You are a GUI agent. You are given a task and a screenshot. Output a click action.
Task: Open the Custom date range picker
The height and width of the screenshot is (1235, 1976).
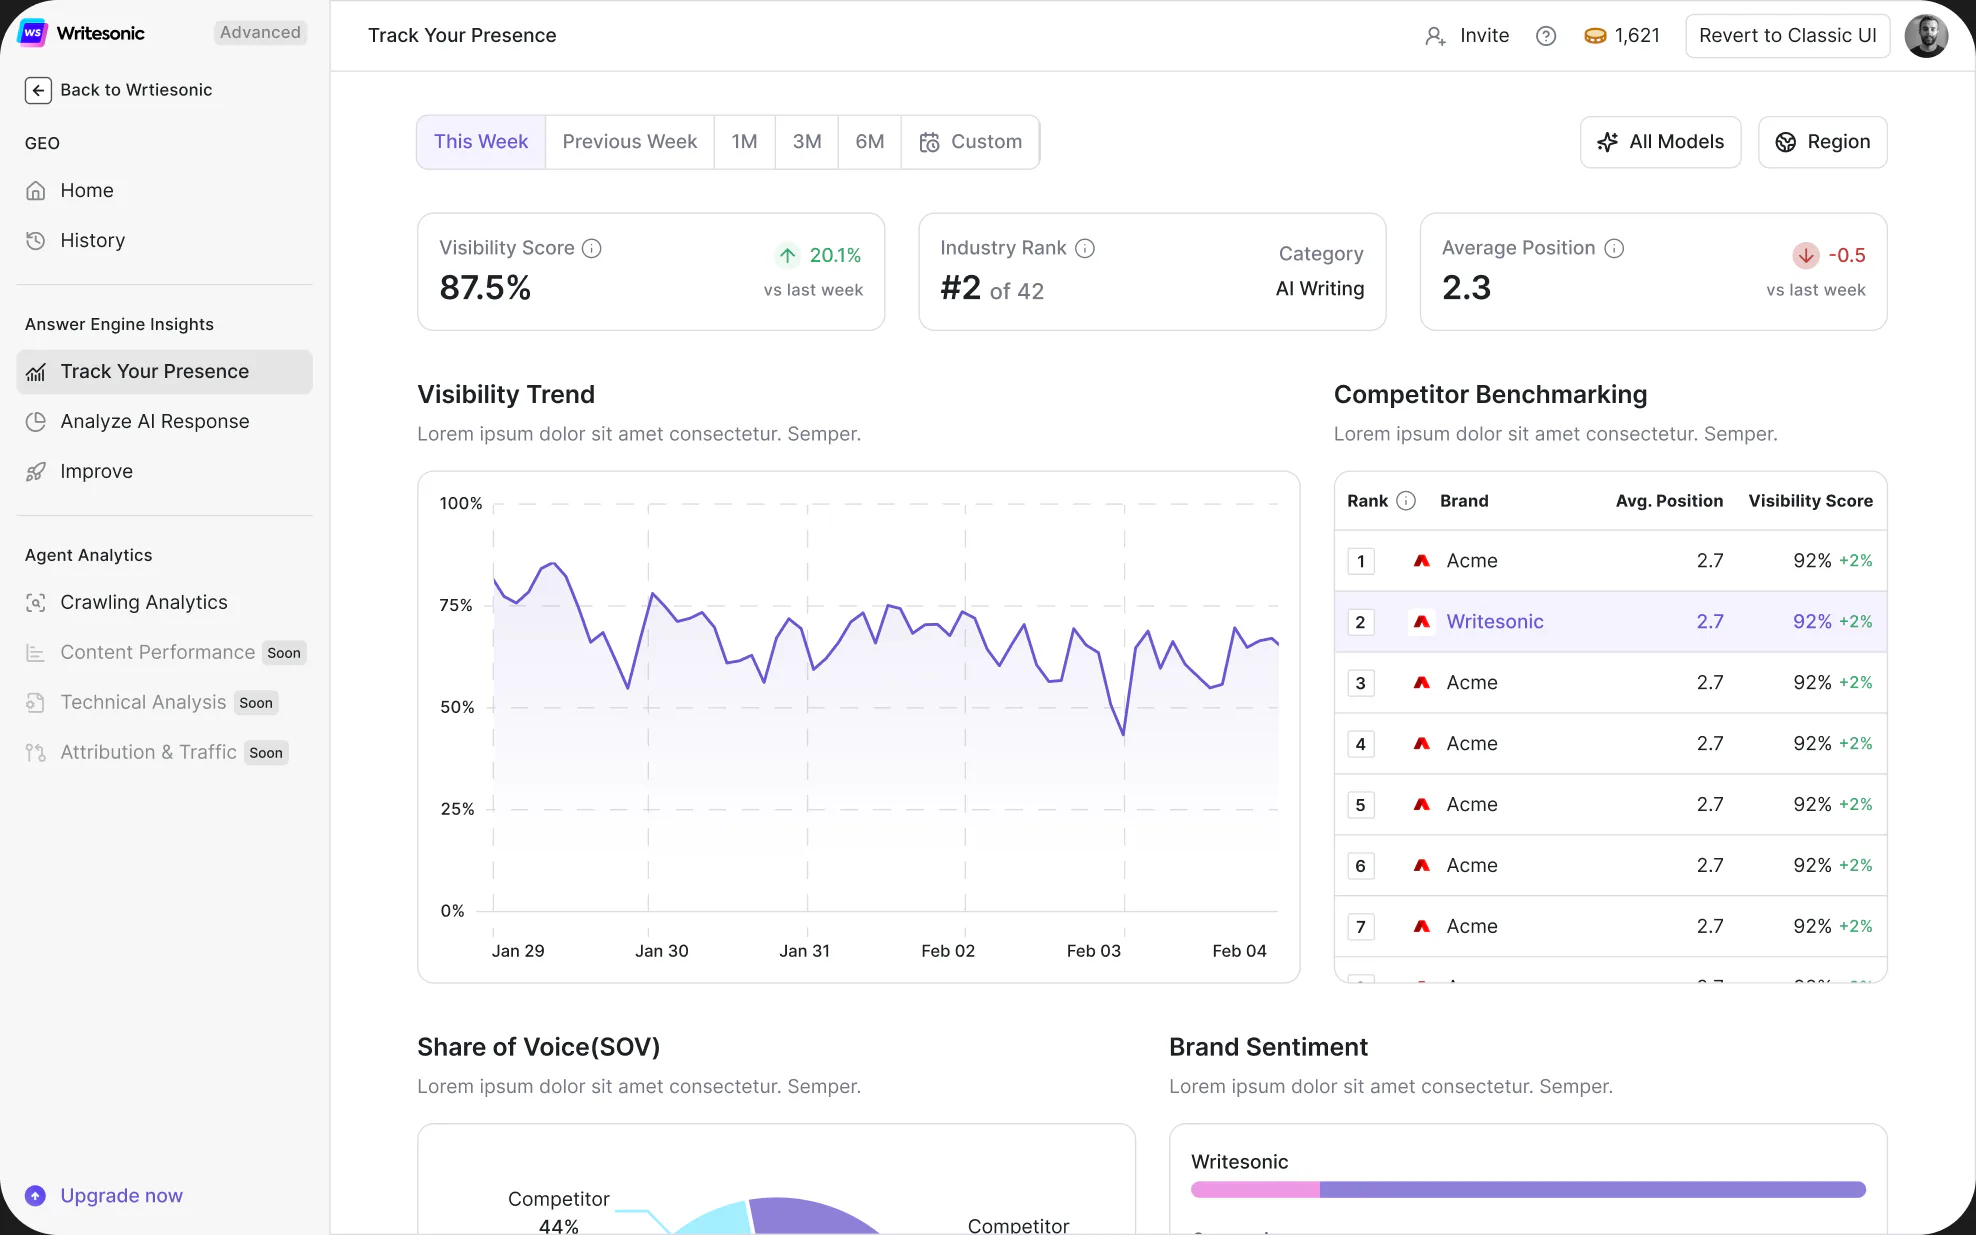pyautogui.click(x=971, y=142)
